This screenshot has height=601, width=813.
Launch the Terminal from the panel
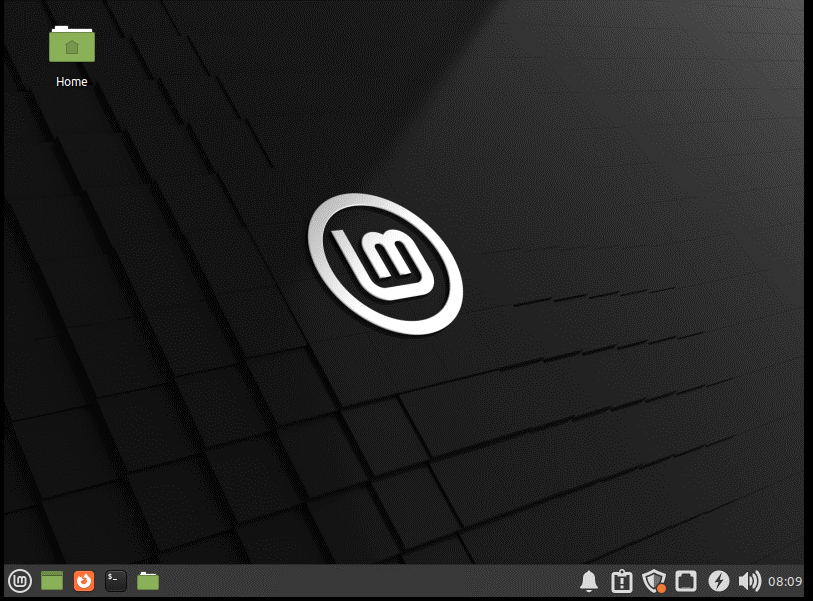tap(116, 581)
